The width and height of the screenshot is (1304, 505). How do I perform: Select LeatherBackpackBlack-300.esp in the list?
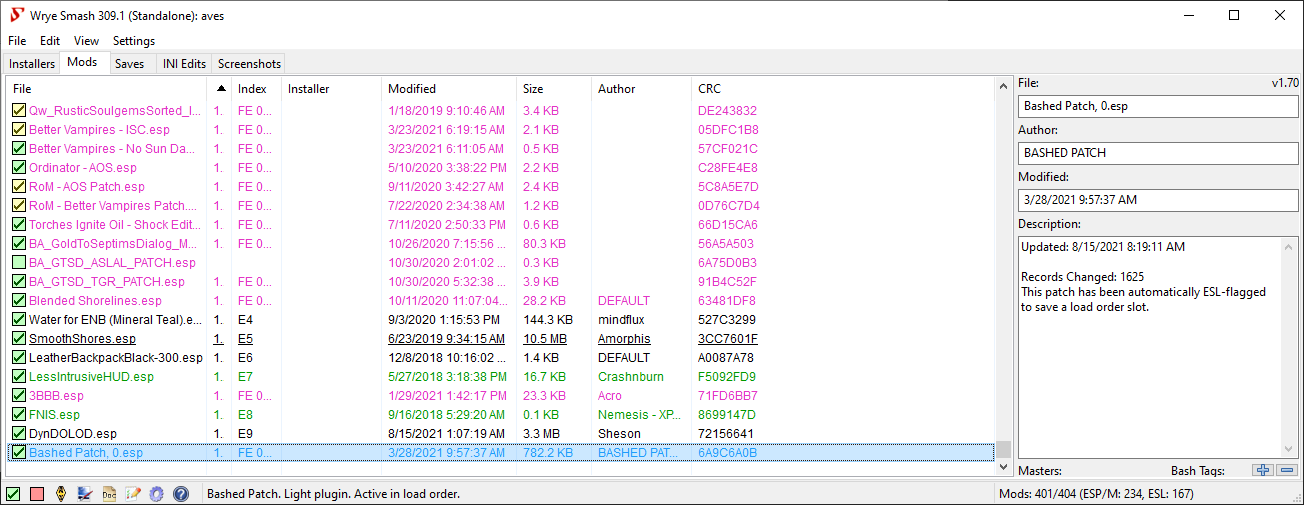pyautogui.click(x=502, y=358)
